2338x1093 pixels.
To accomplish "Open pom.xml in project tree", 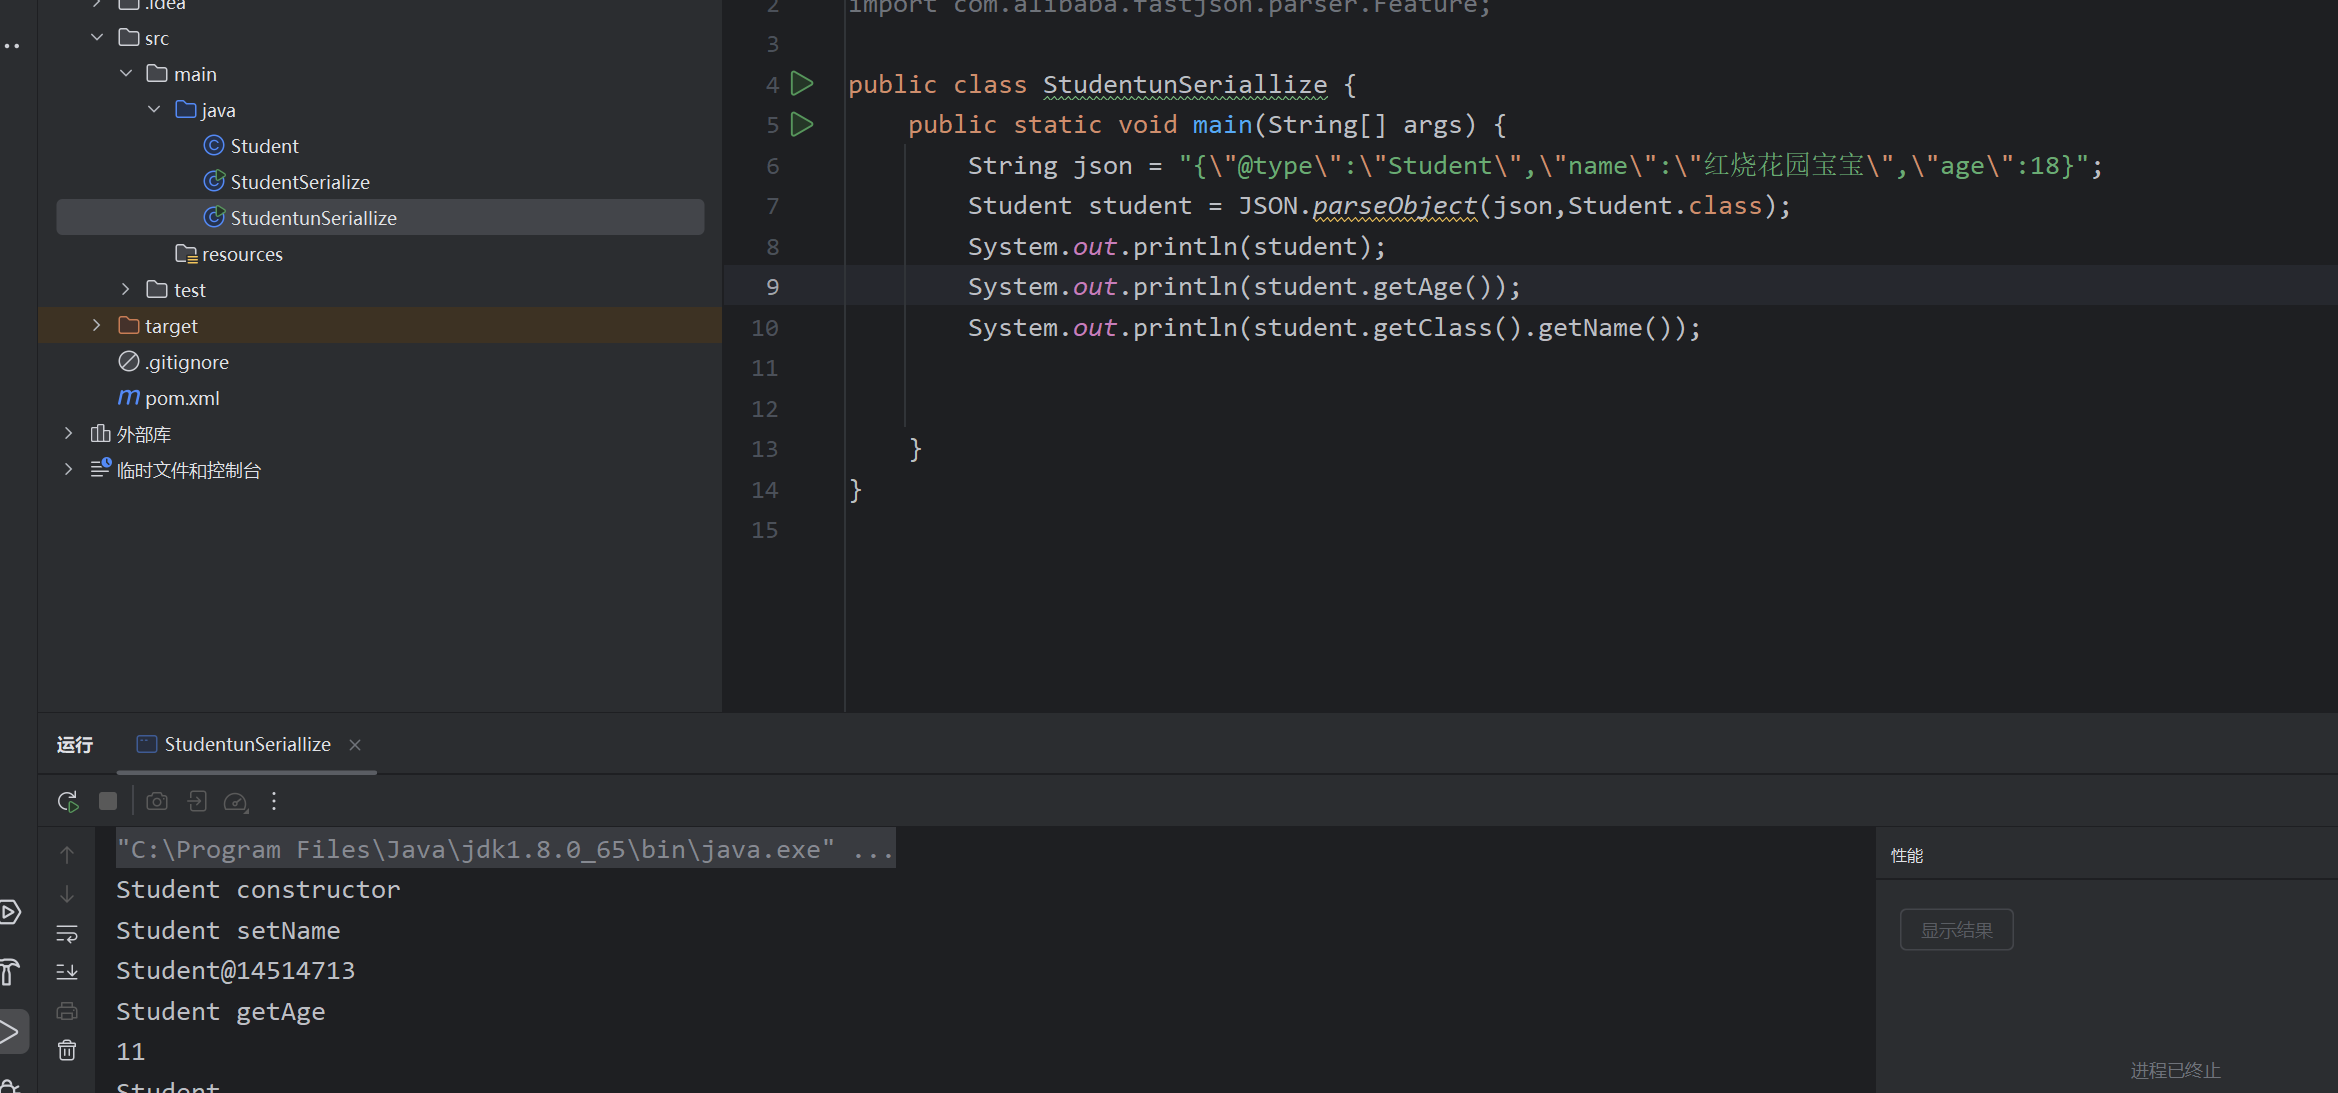I will (181, 398).
